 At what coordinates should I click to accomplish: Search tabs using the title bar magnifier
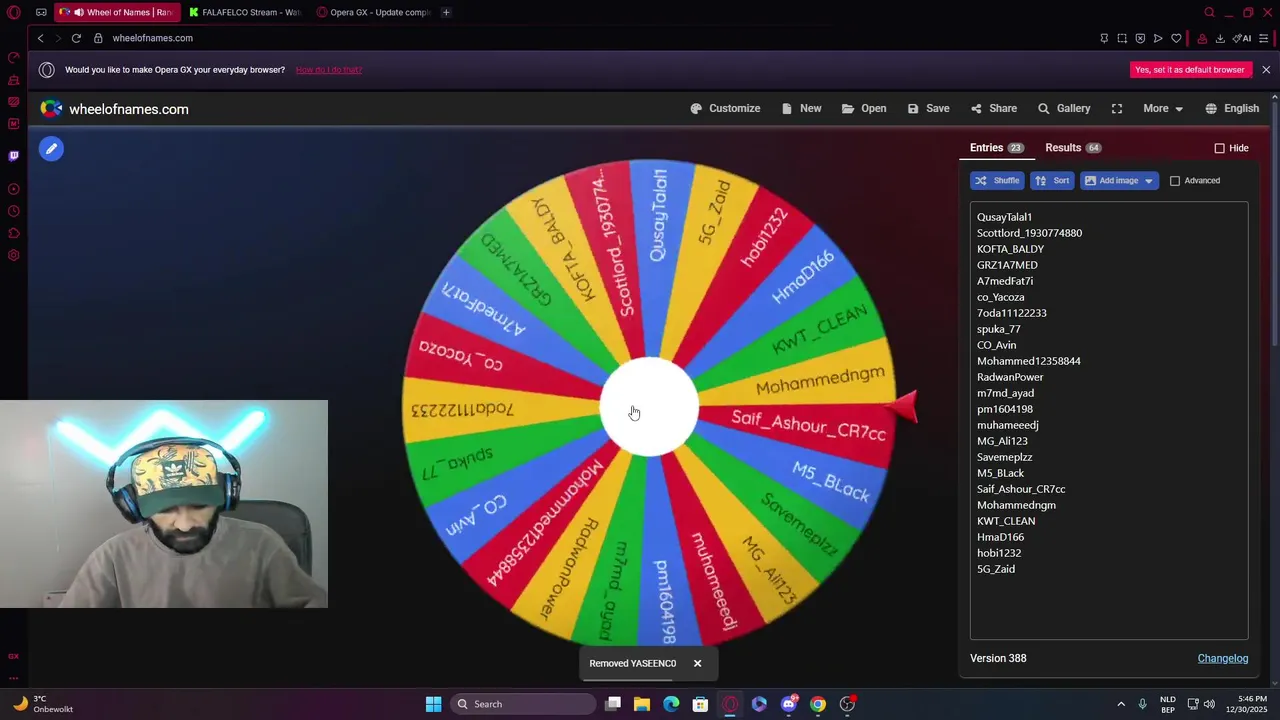tap(1209, 12)
